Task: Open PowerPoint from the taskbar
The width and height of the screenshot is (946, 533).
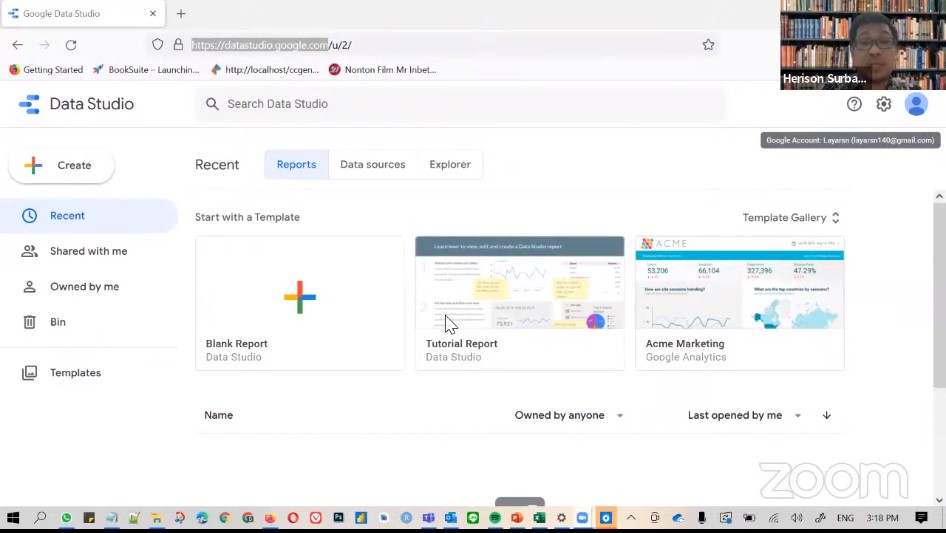Action: (517, 518)
